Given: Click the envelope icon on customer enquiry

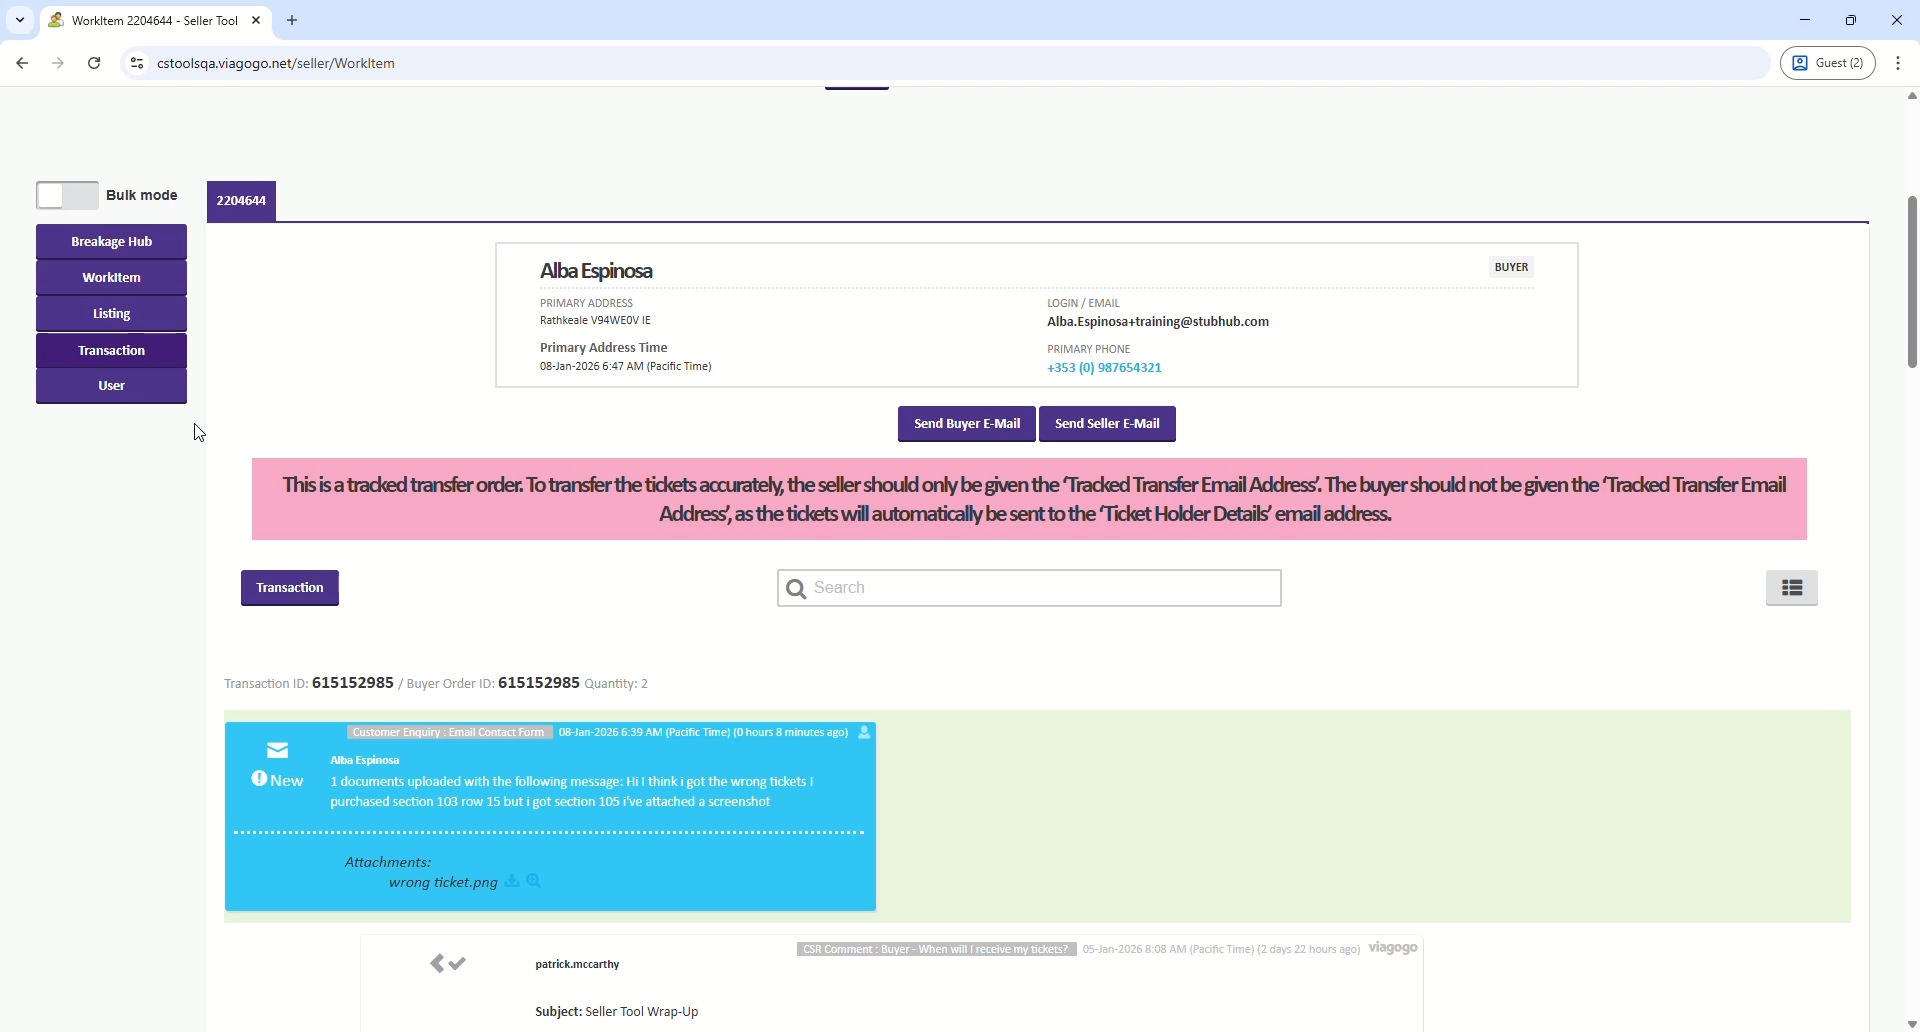Looking at the screenshot, I should (x=278, y=751).
